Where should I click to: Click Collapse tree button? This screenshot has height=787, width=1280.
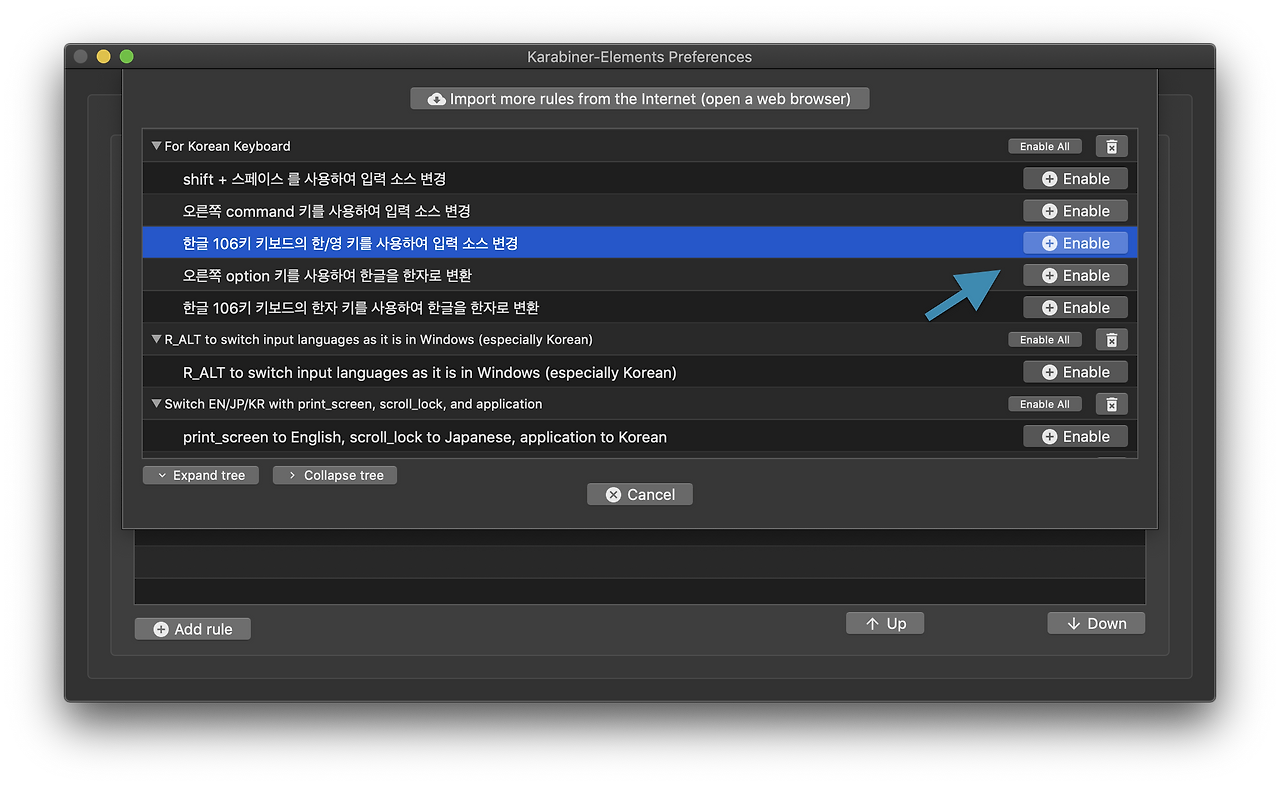(x=335, y=475)
